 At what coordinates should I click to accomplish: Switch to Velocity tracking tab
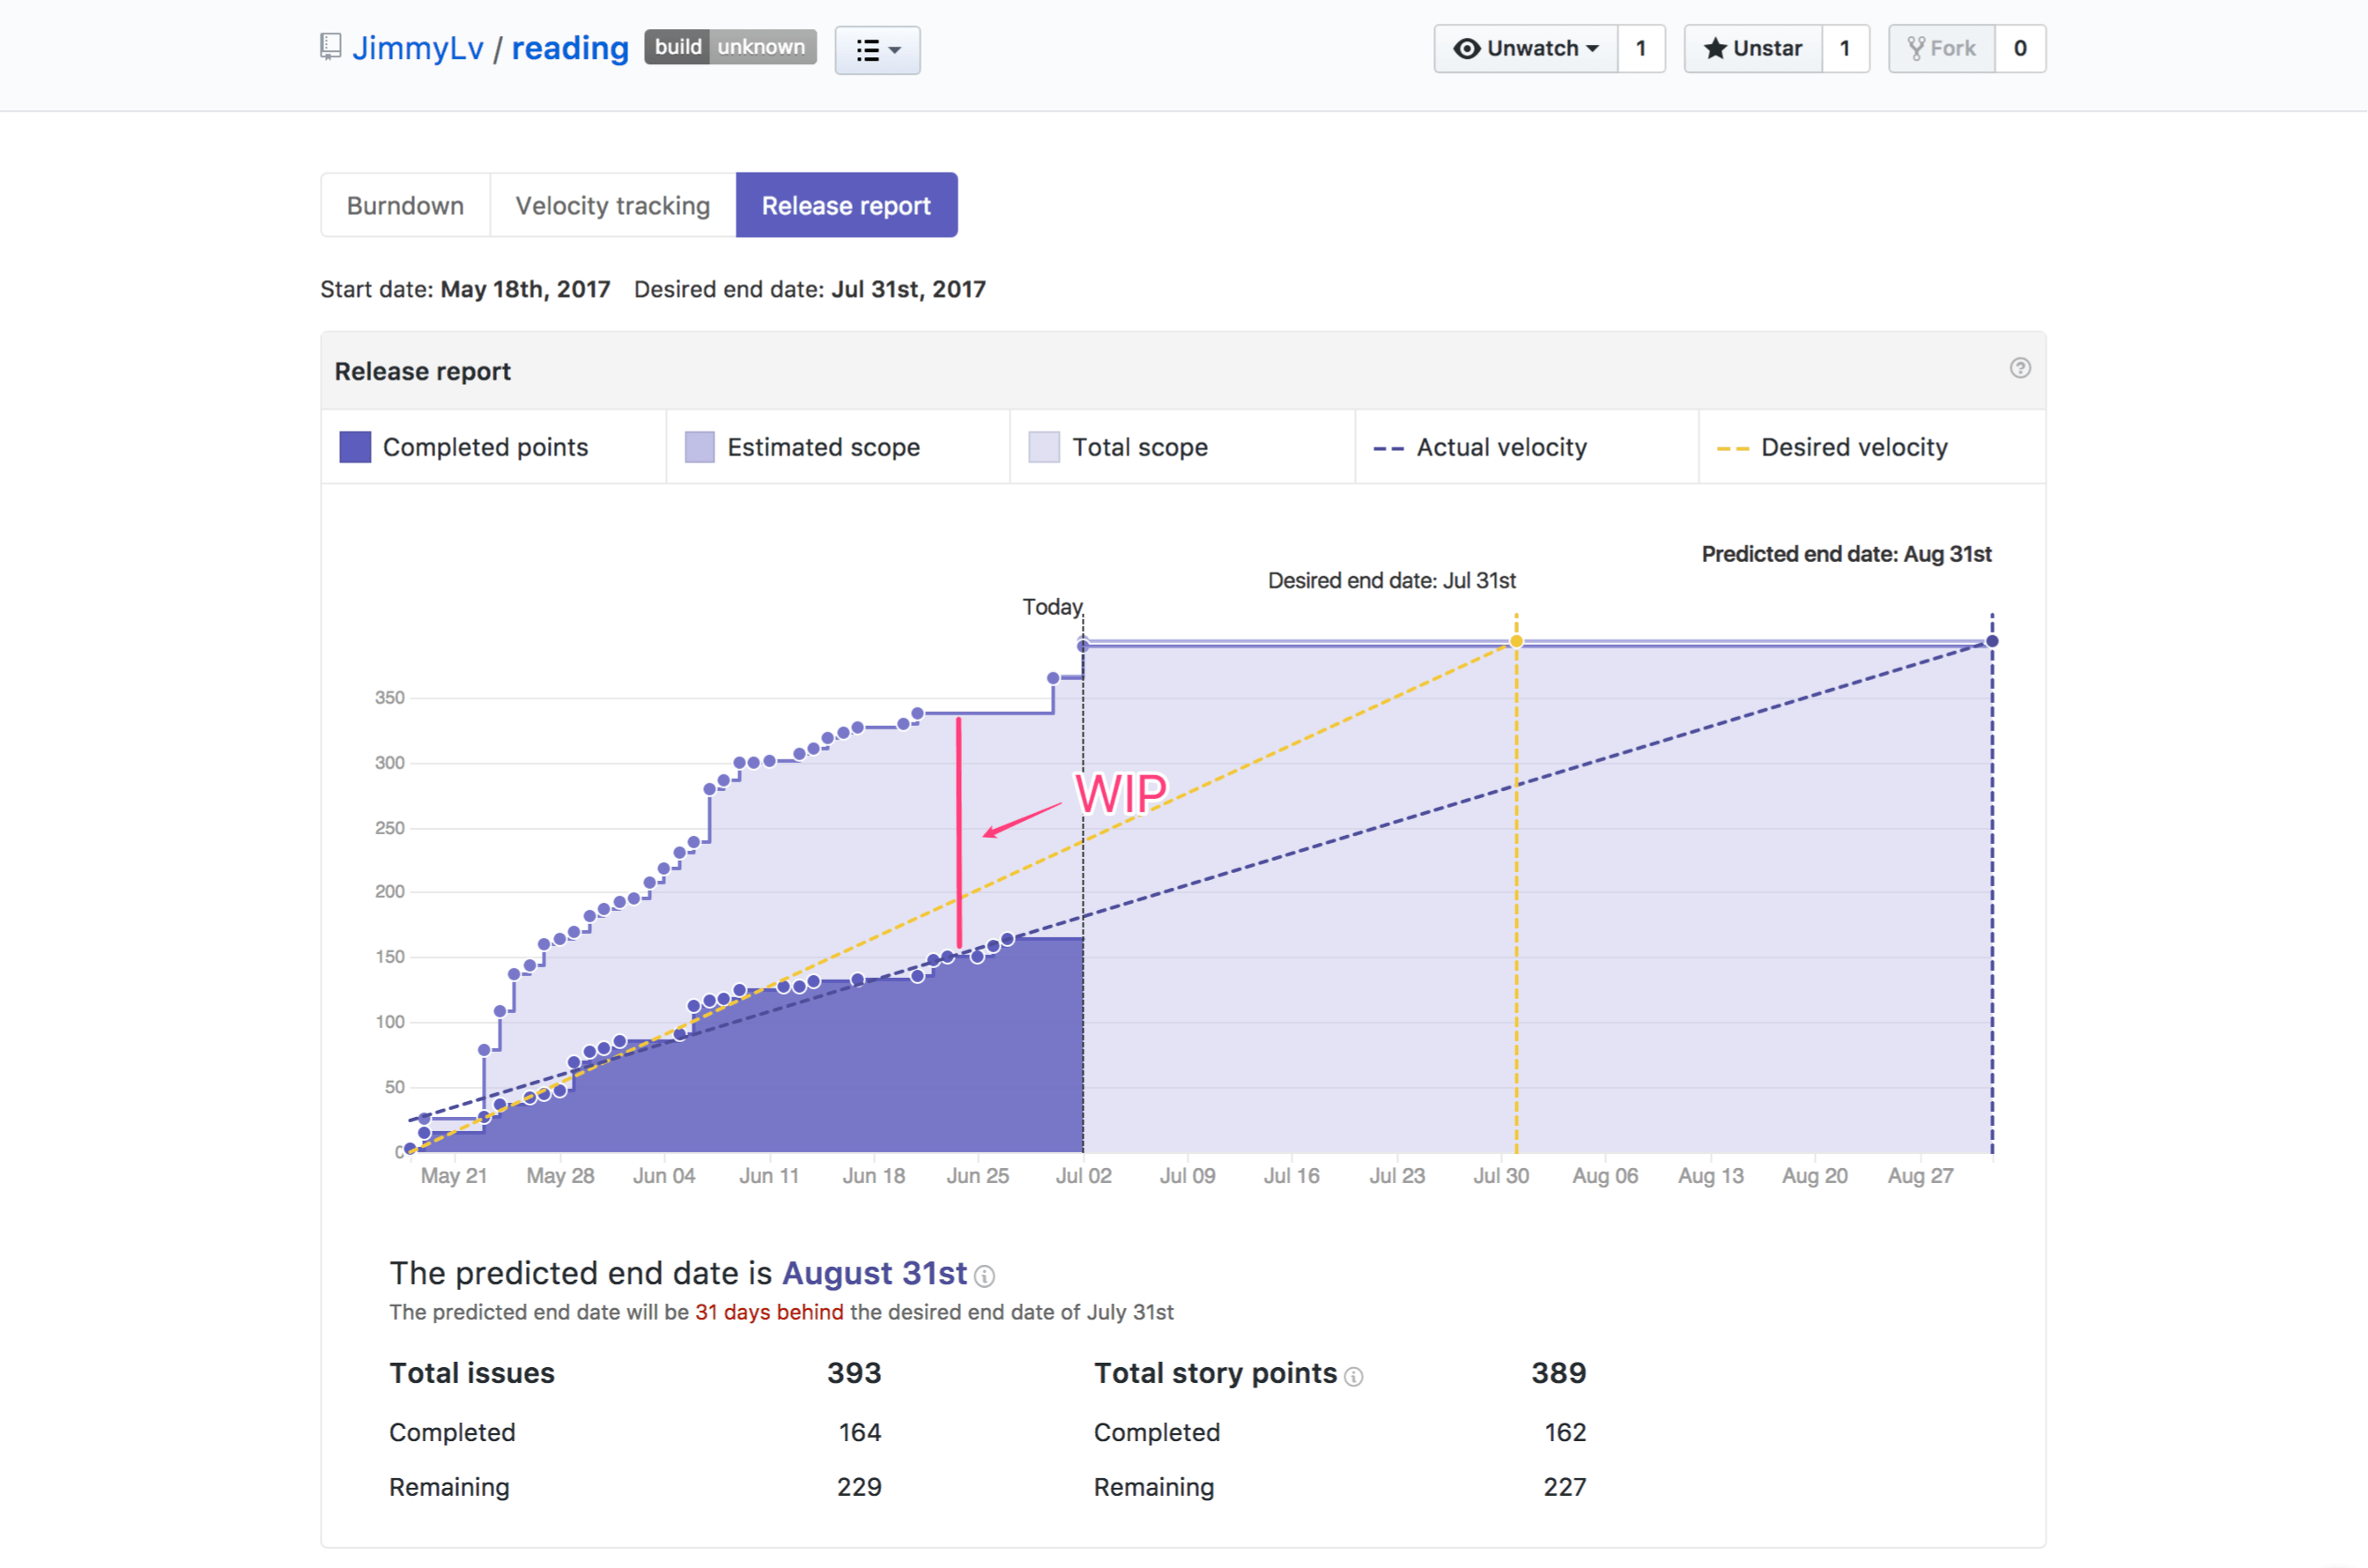click(x=612, y=205)
